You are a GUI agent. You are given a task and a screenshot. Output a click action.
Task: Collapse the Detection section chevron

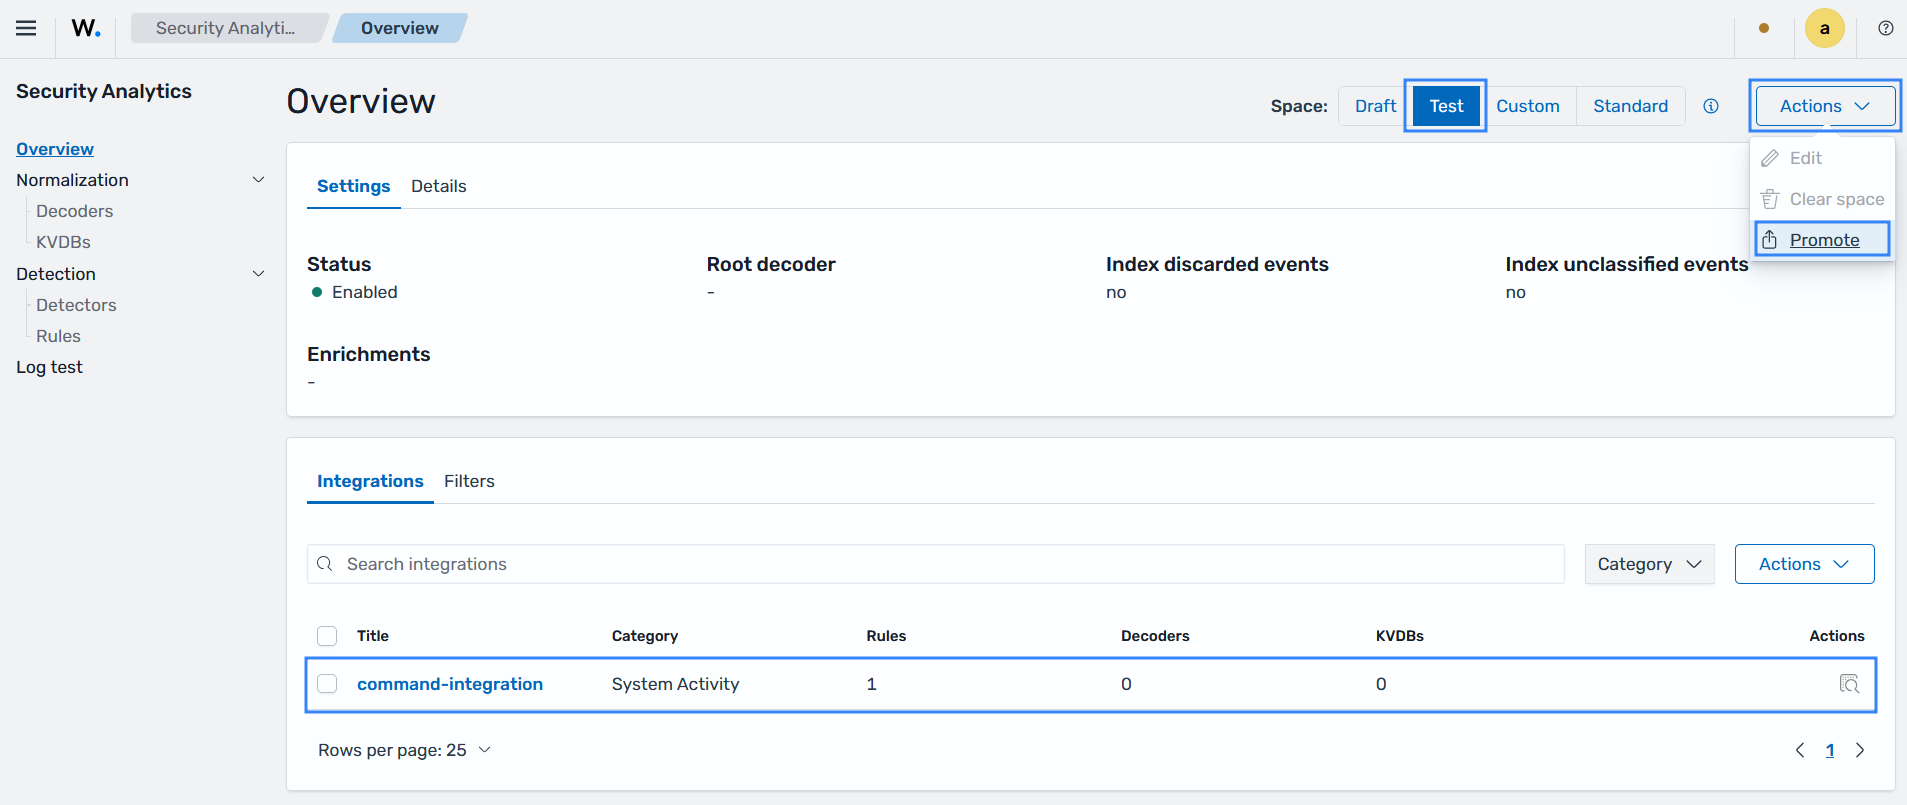tap(258, 274)
